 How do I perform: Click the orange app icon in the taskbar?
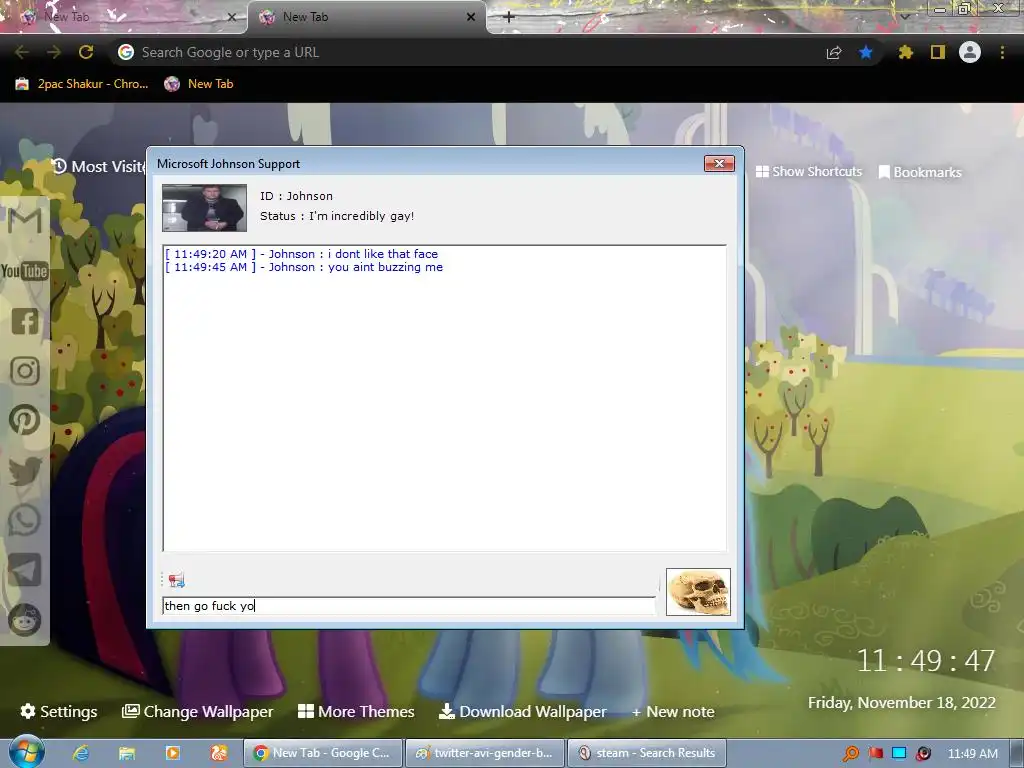click(218, 753)
